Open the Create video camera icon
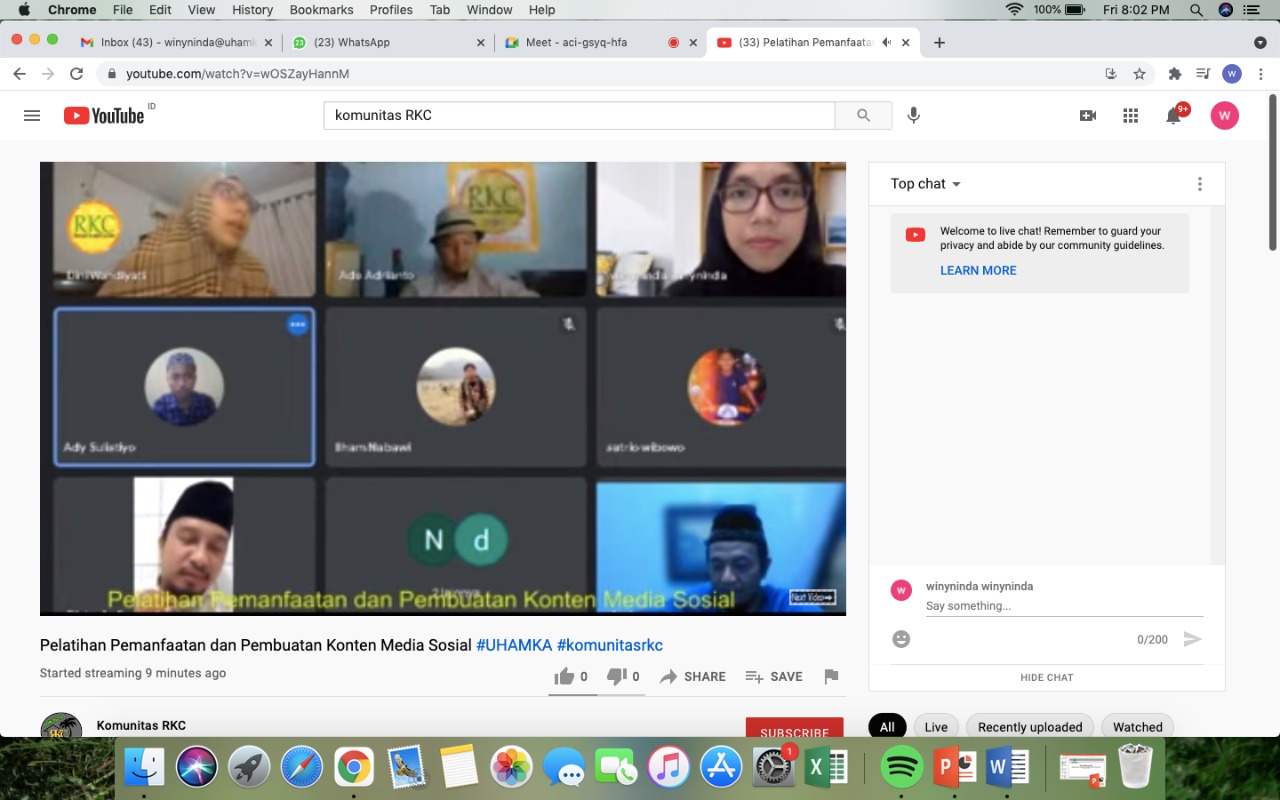Image resolution: width=1280 pixels, height=800 pixels. click(x=1088, y=116)
